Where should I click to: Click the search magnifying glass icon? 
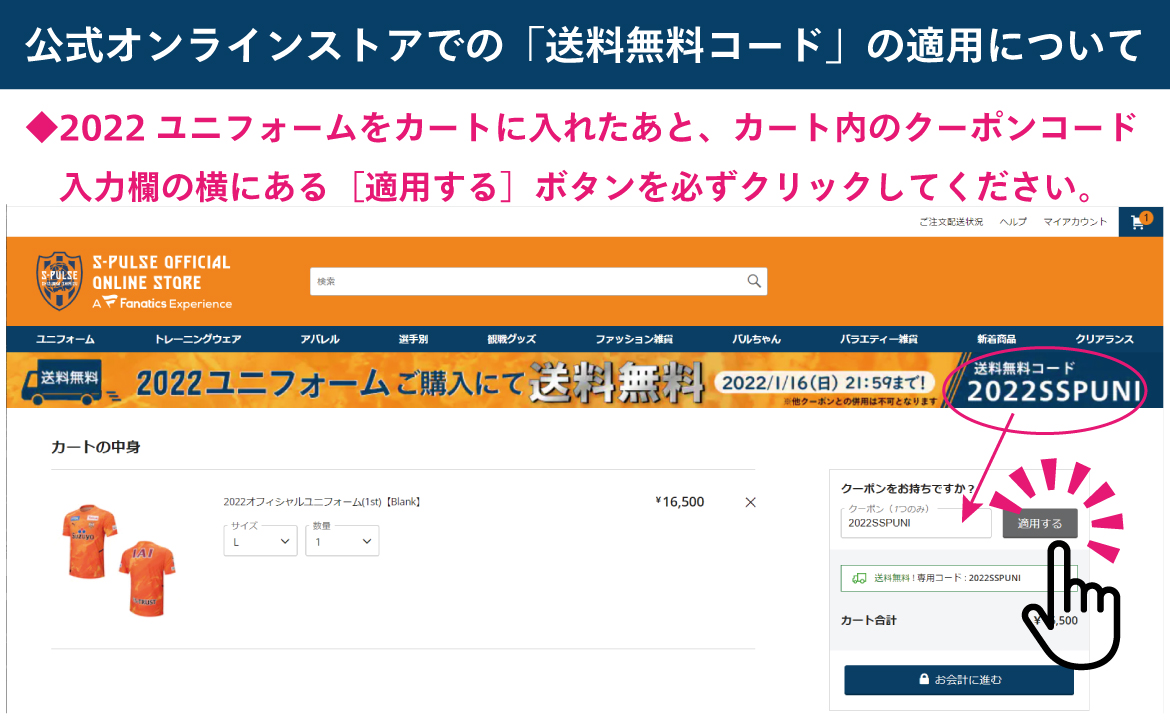coord(754,282)
